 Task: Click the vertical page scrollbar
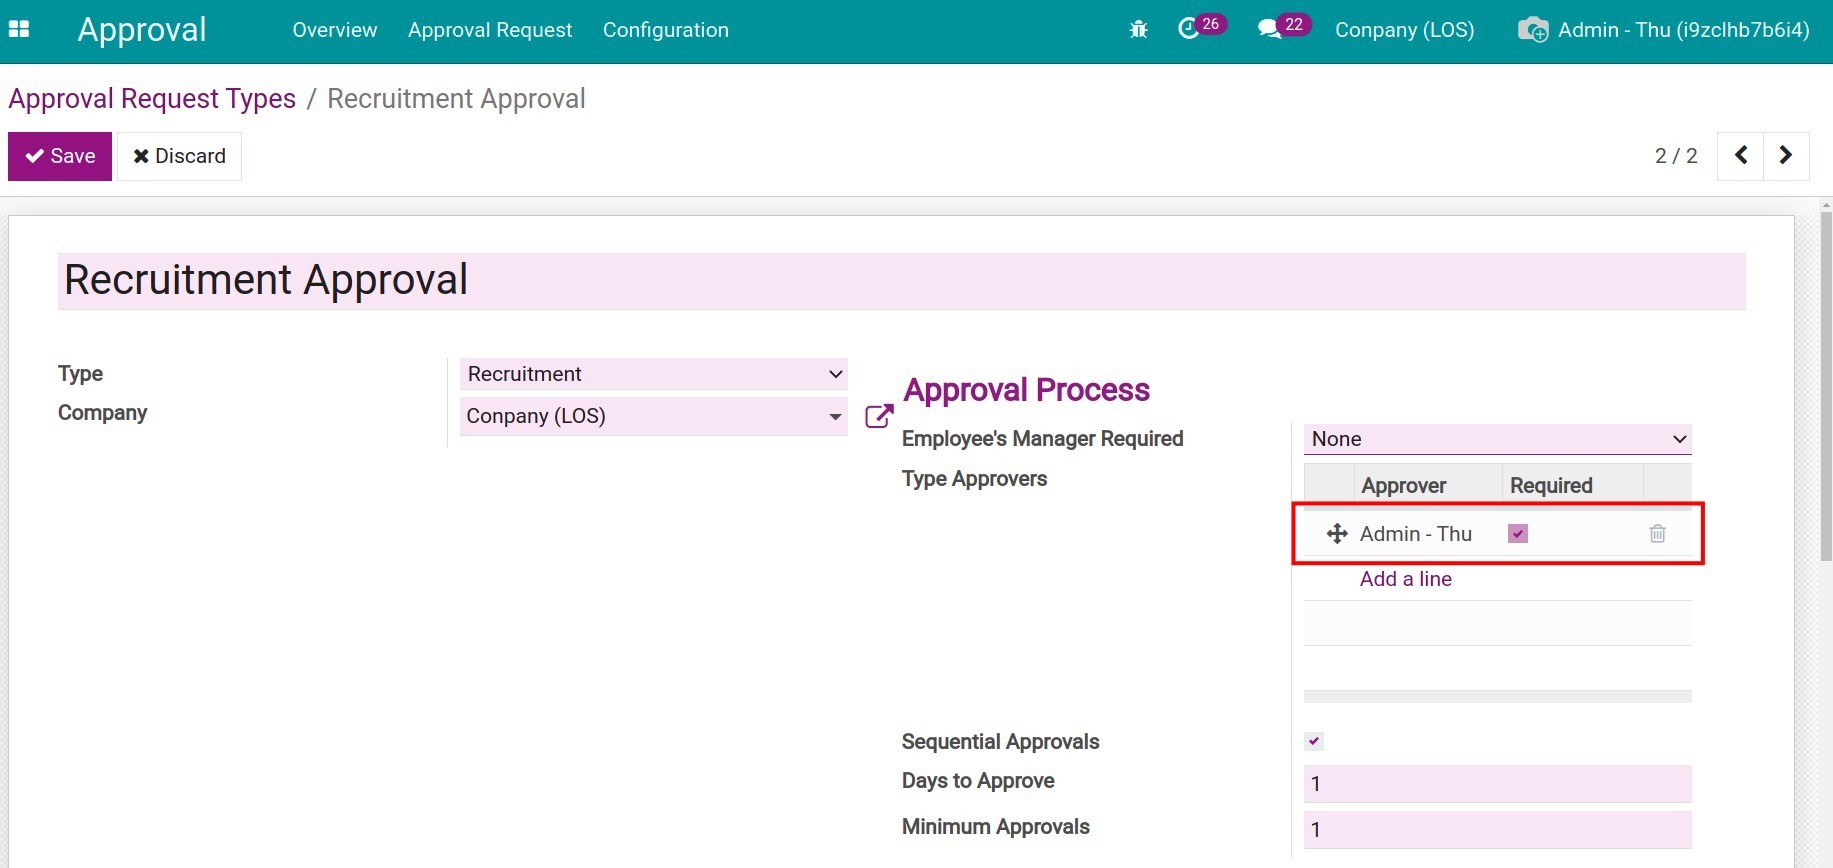point(1826,386)
